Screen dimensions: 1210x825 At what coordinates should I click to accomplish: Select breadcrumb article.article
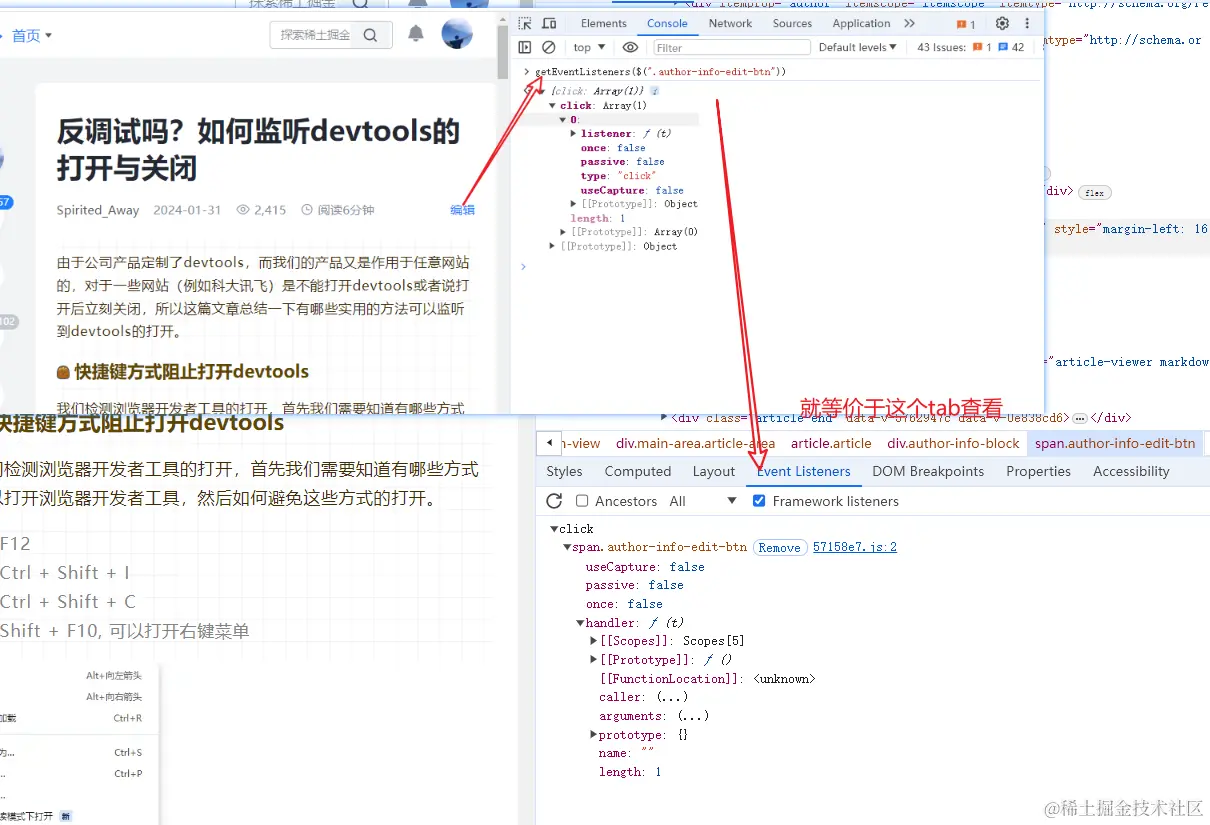tap(831, 443)
